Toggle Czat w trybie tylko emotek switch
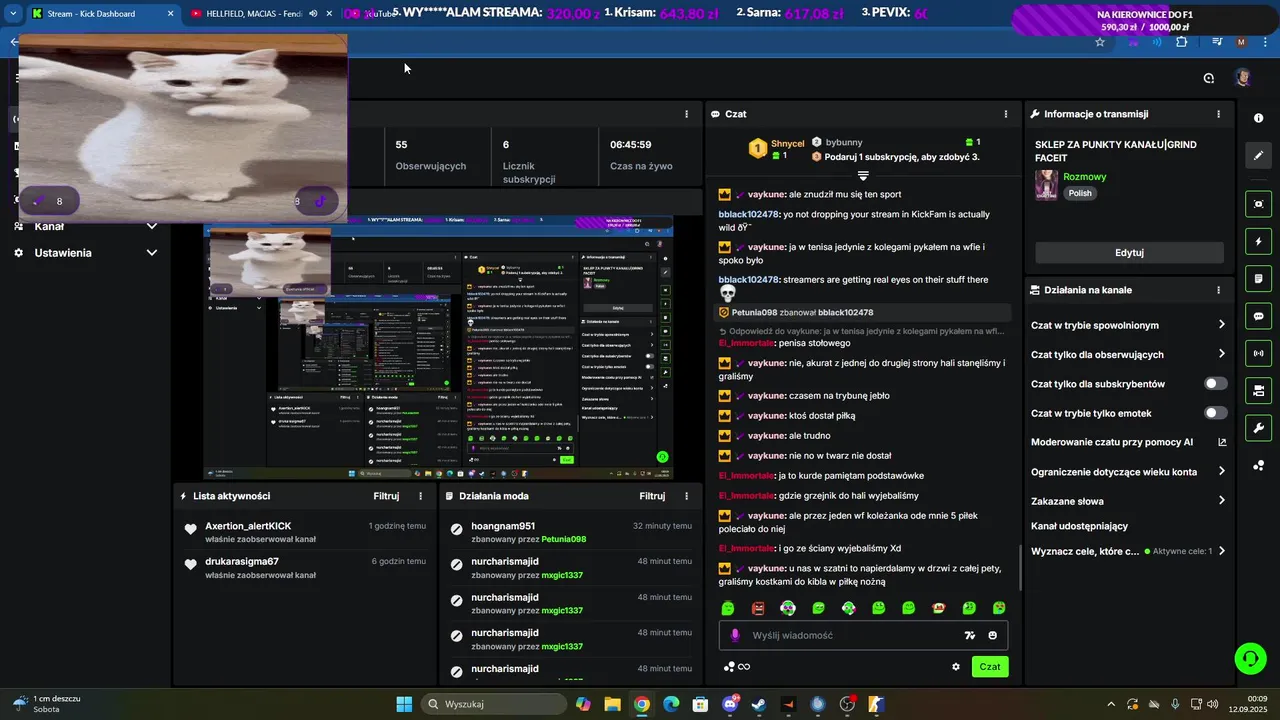1280x720 pixels. pos(1216,413)
